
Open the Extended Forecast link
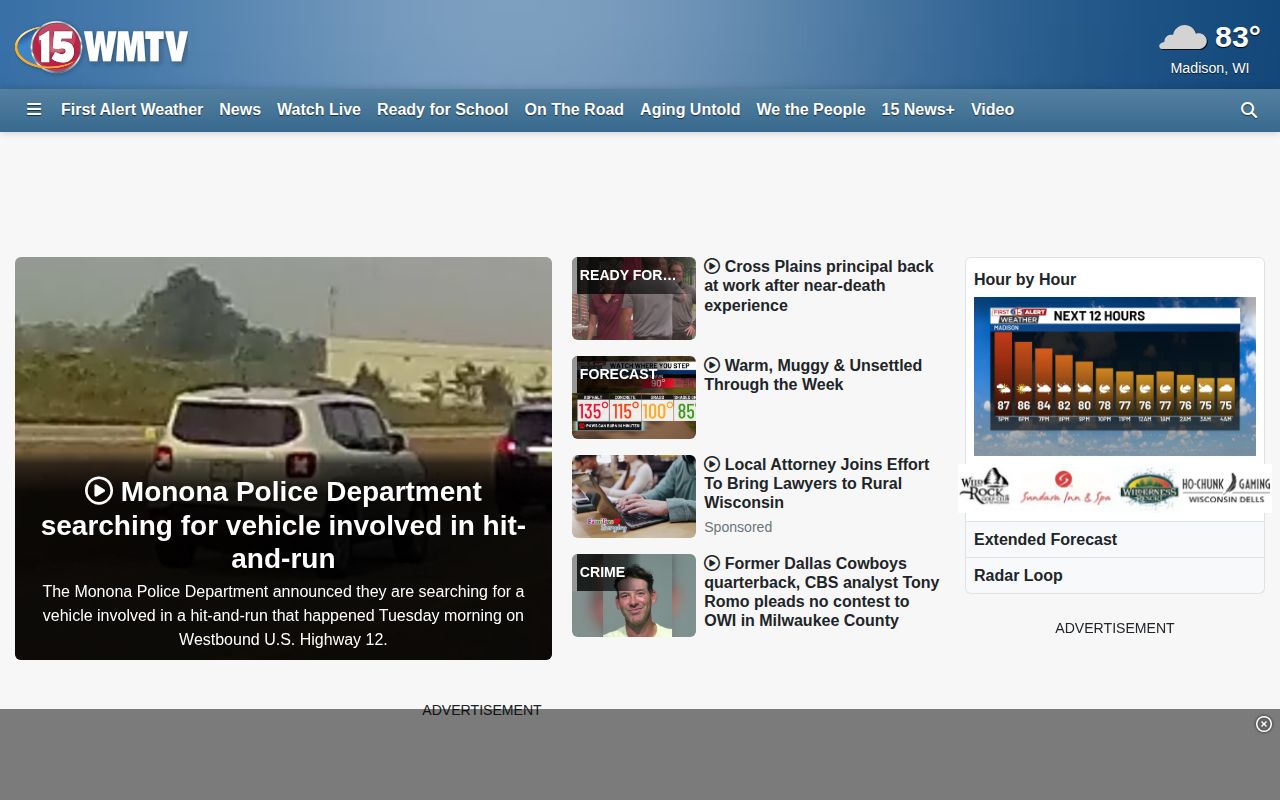[1045, 539]
